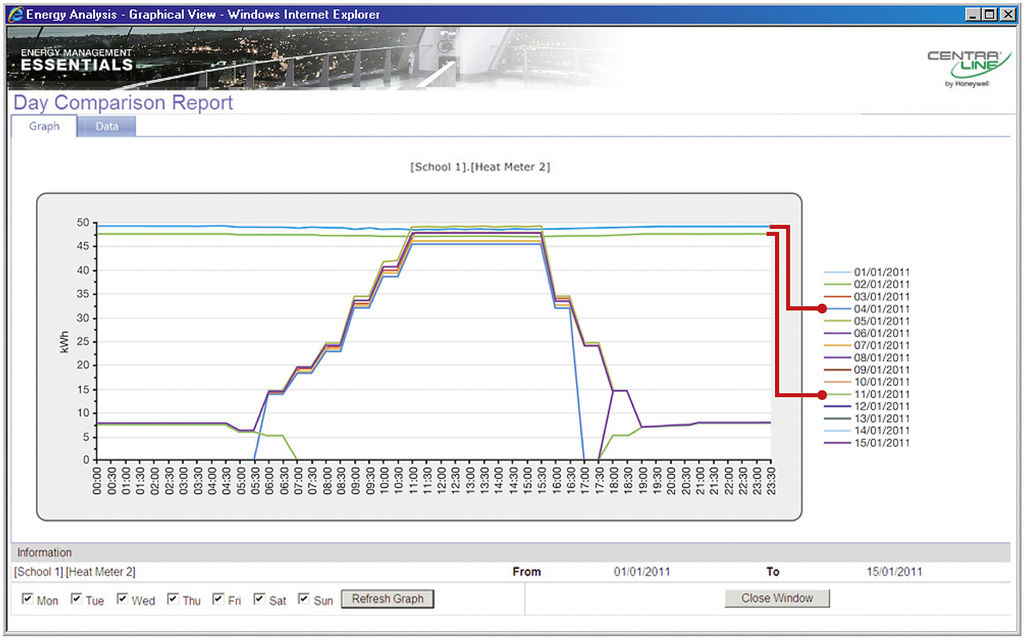This screenshot has height=638, width=1024.
Task: Click the 15/01/2011 legend item
Action: (x=882, y=443)
